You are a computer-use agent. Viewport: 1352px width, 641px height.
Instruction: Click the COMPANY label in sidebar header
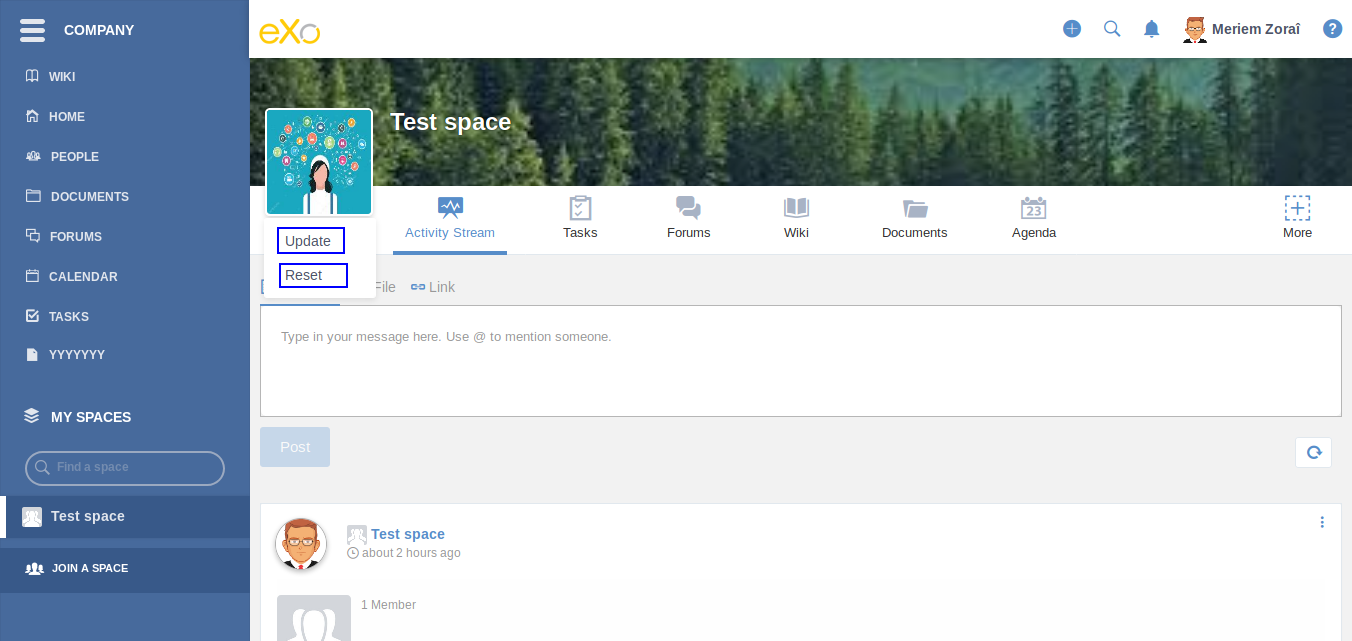99,30
